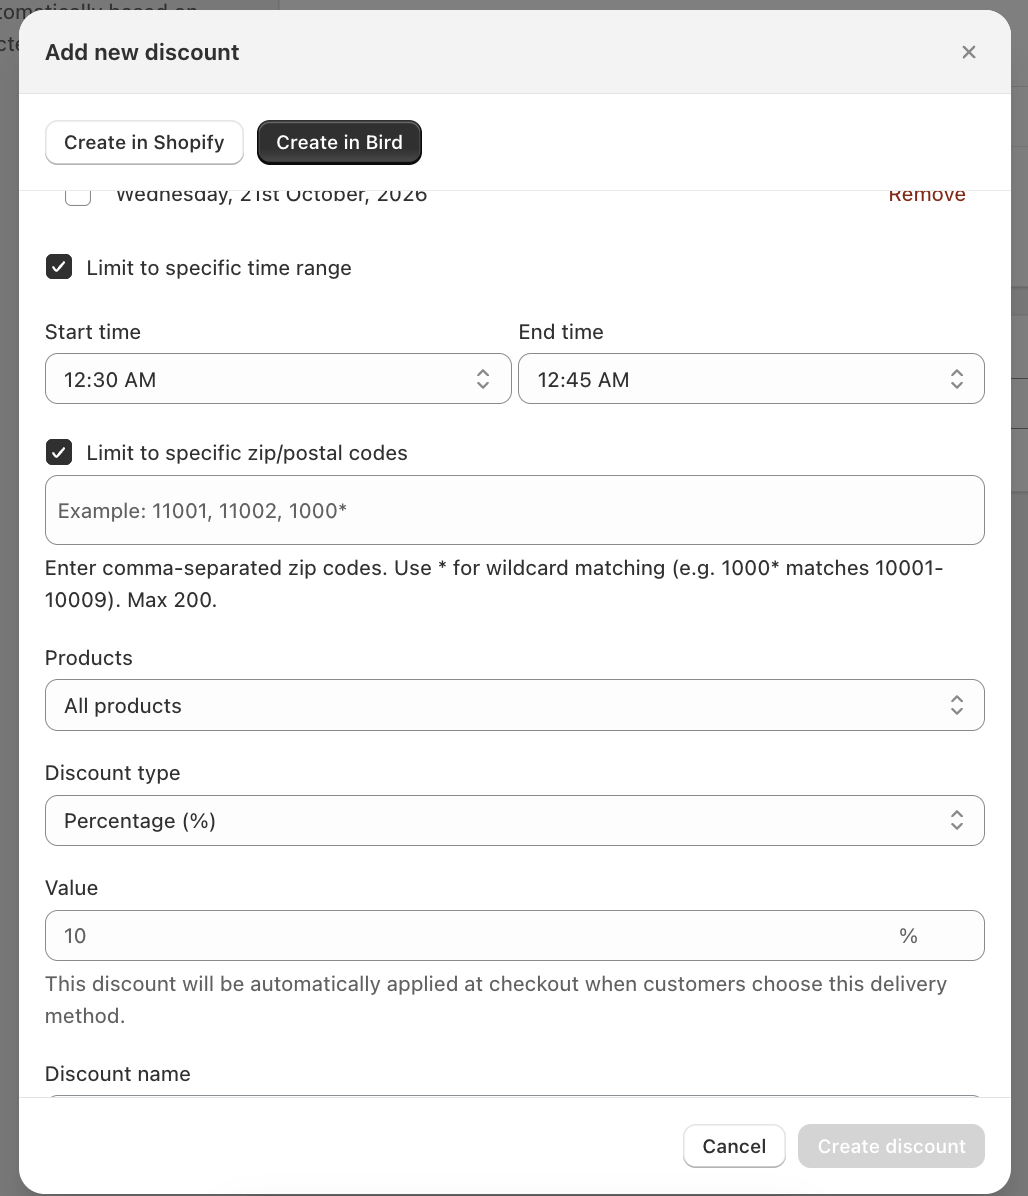Viewport: 1028px width, 1196px height.
Task: Click the End time label
Action: (561, 332)
